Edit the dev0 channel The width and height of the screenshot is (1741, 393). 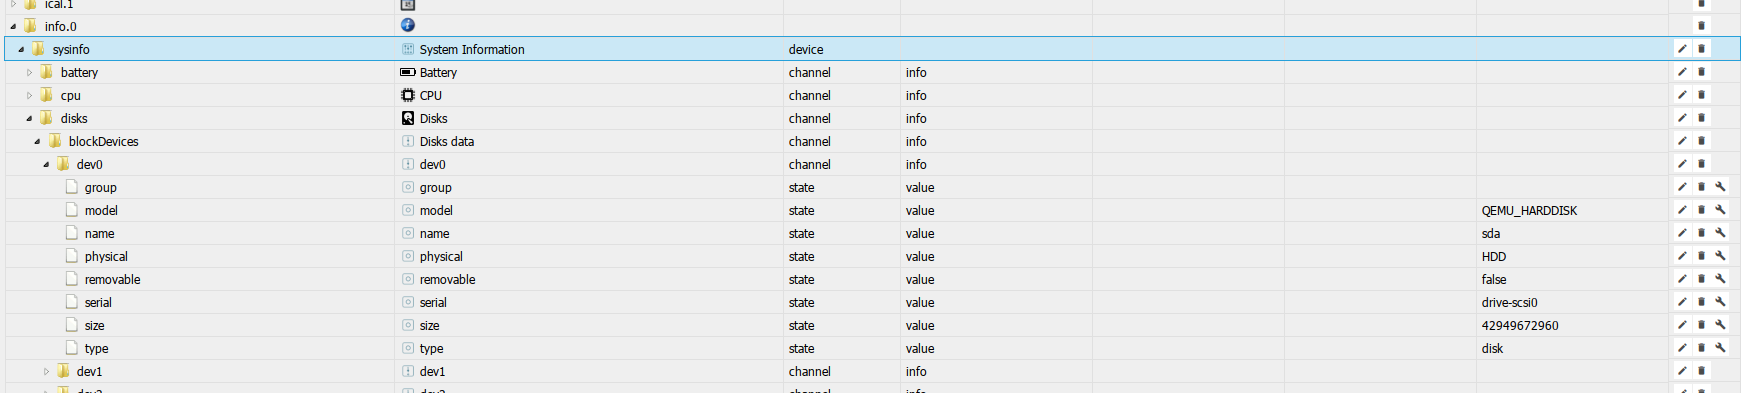tap(1682, 164)
